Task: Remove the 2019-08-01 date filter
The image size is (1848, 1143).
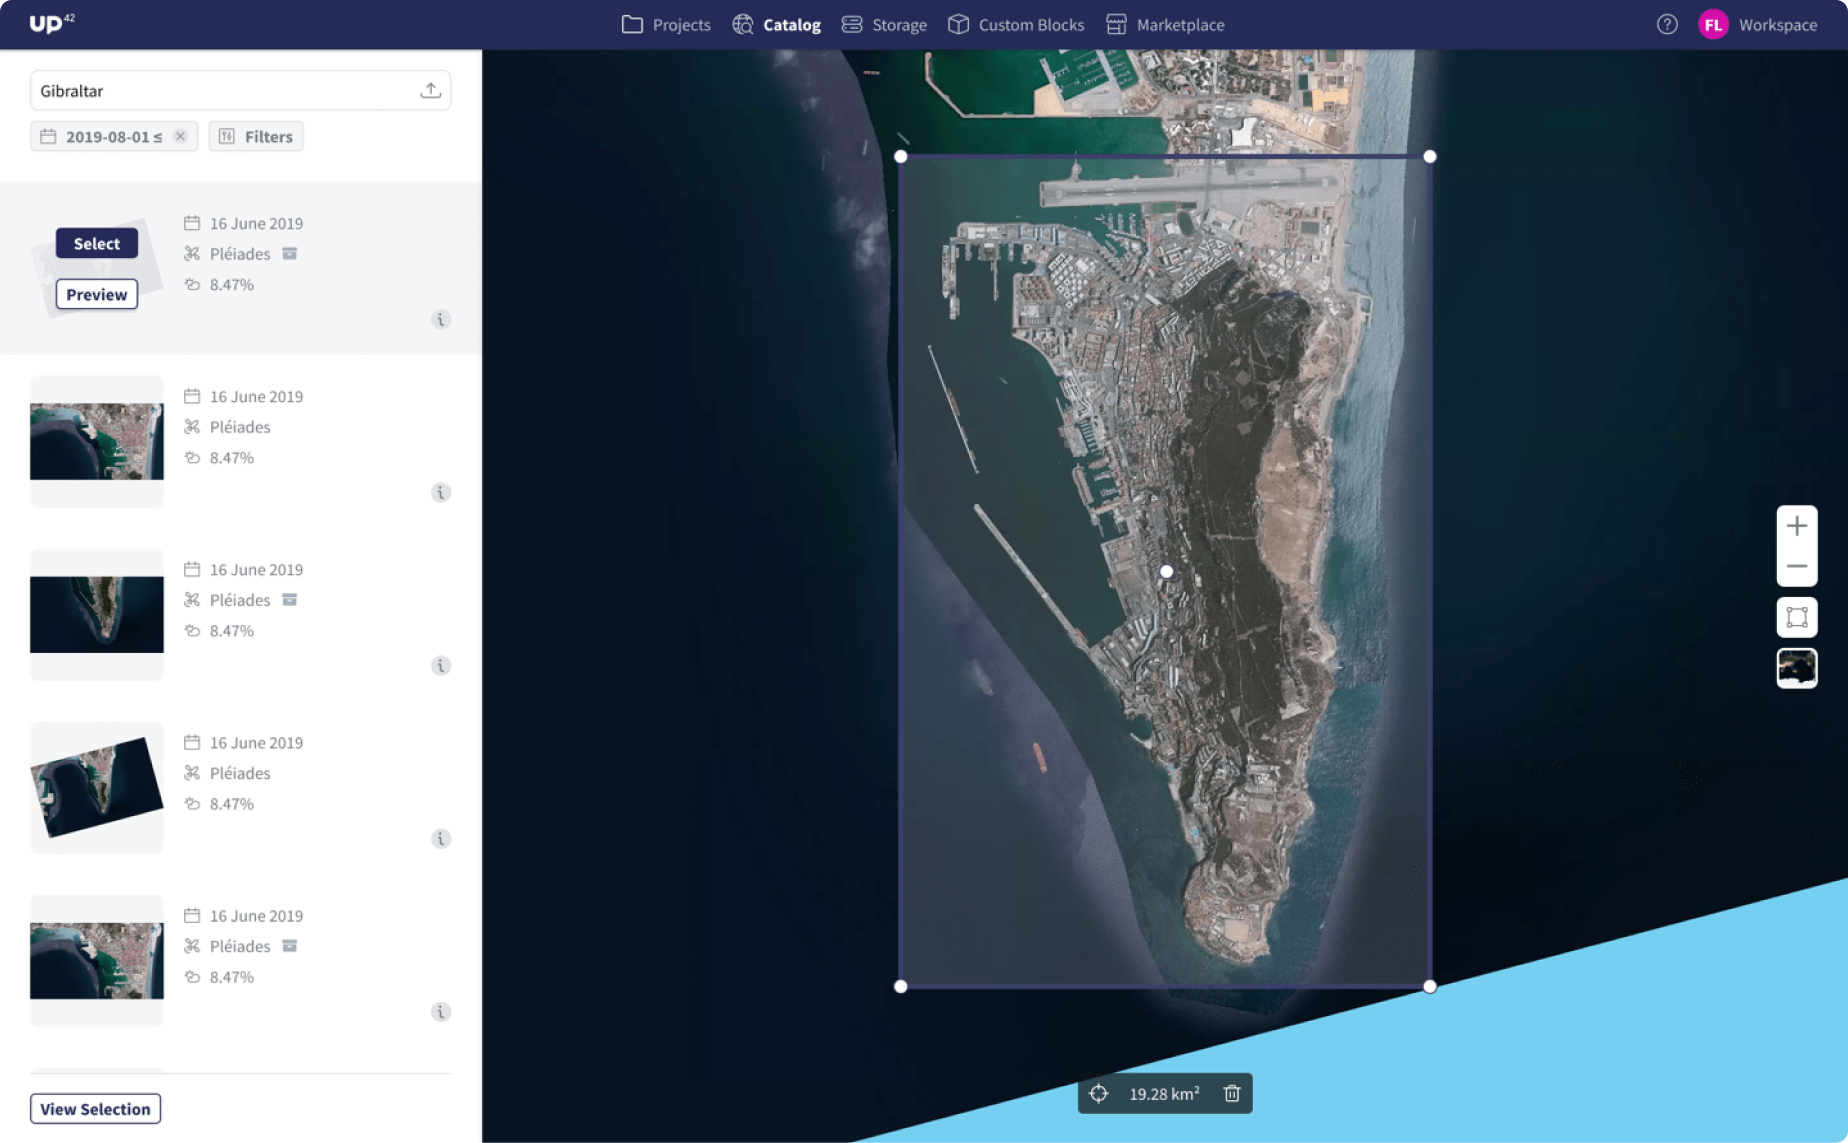Action: pyautogui.click(x=180, y=137)
